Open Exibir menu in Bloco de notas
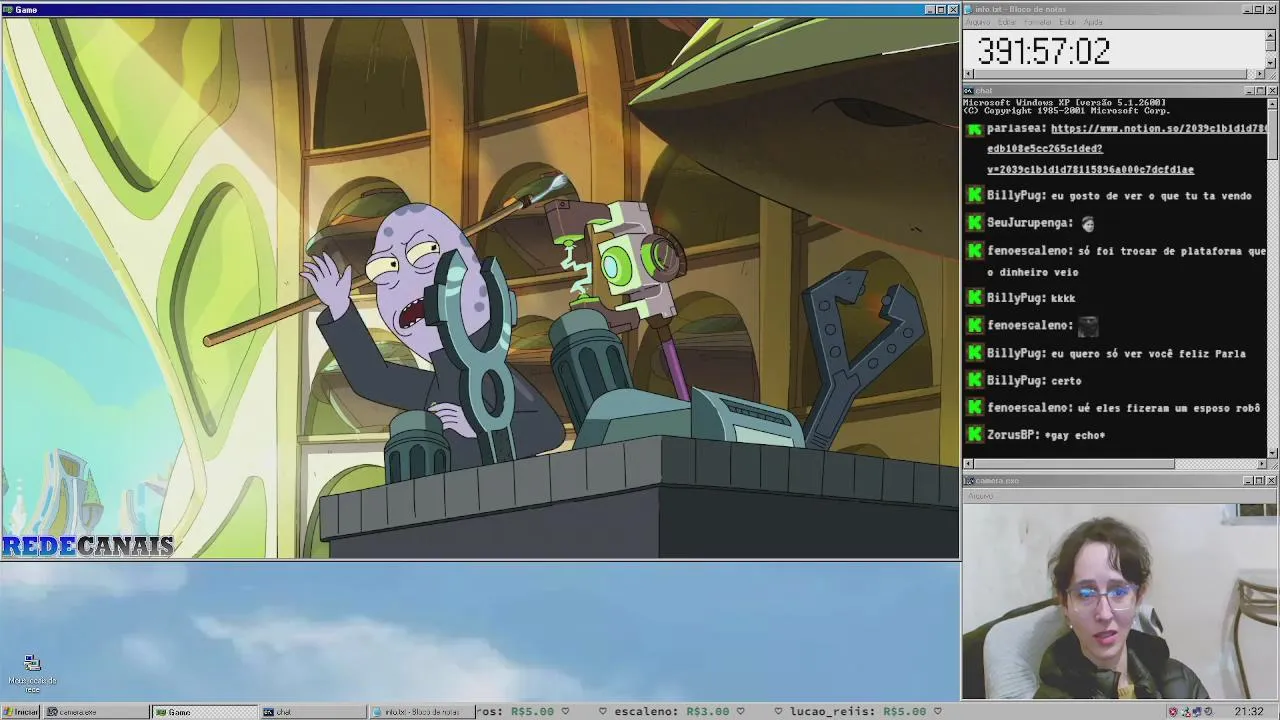Viewport: 1280px width, 720px height. point(1068,22)
